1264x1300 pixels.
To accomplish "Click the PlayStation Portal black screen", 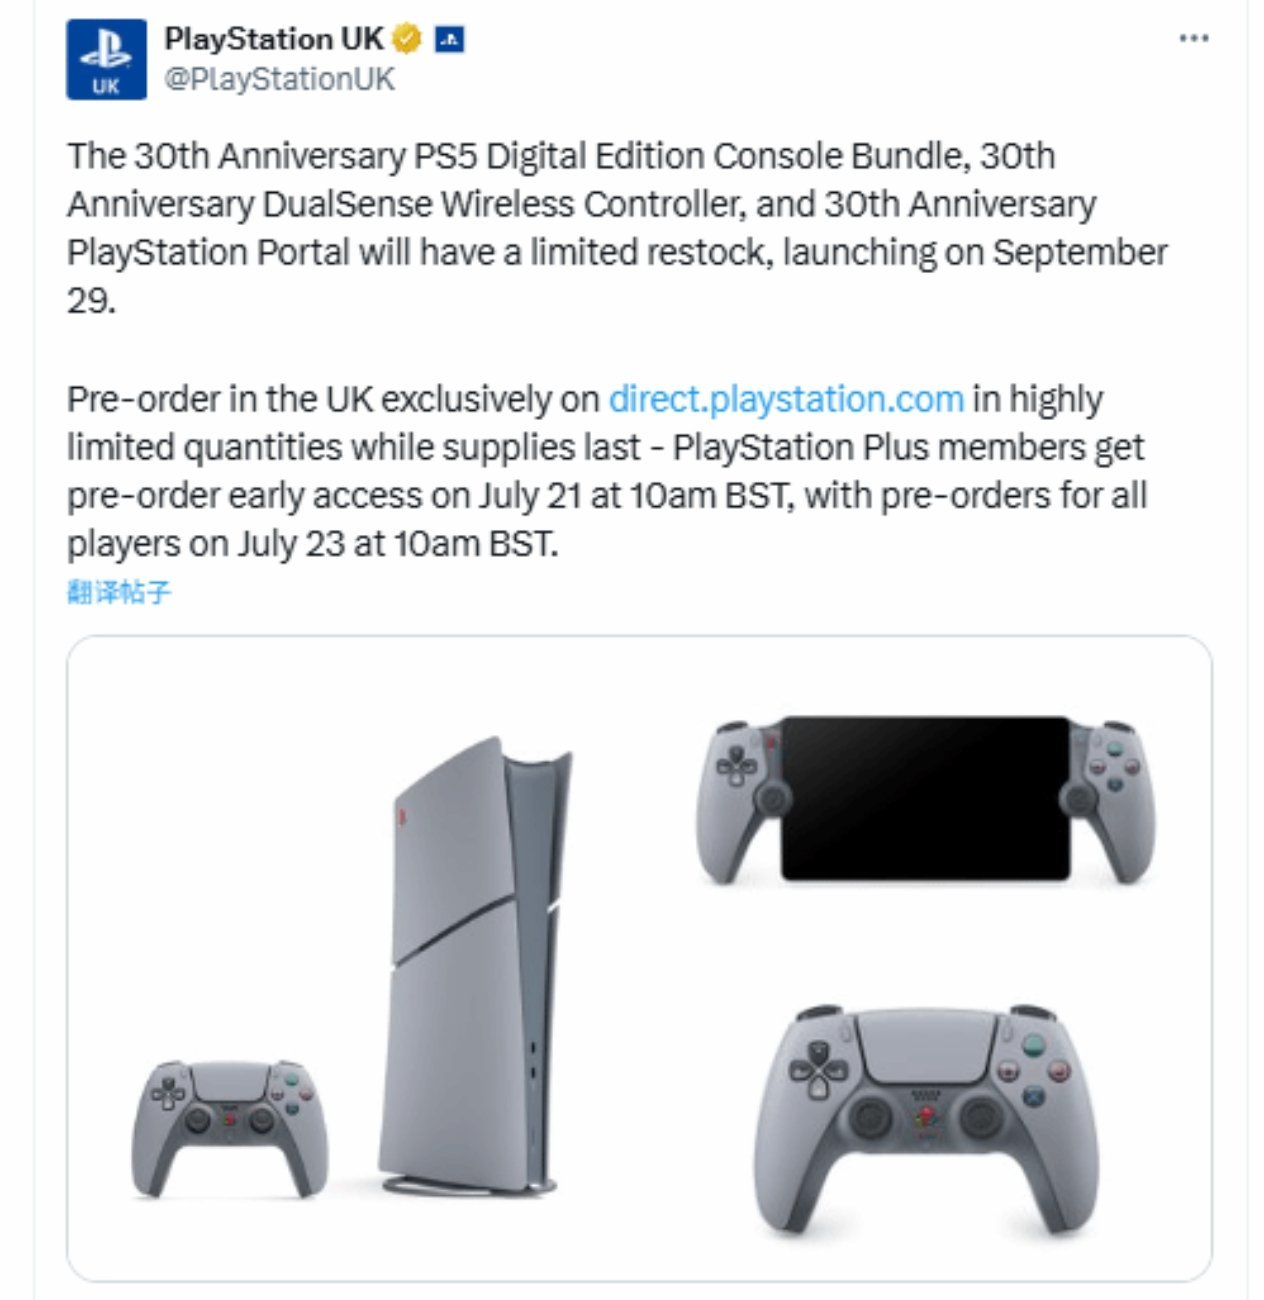I will pyautogui.click(x=925, y=798).
